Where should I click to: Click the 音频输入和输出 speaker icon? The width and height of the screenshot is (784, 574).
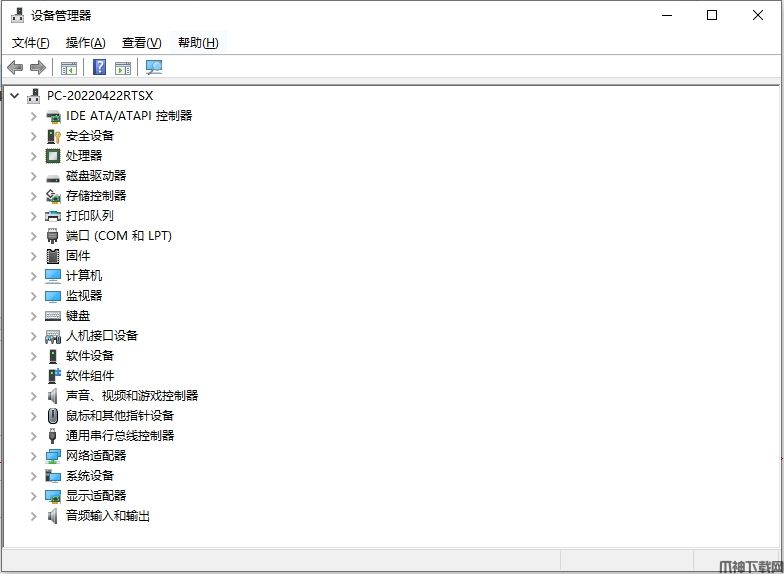53,516
